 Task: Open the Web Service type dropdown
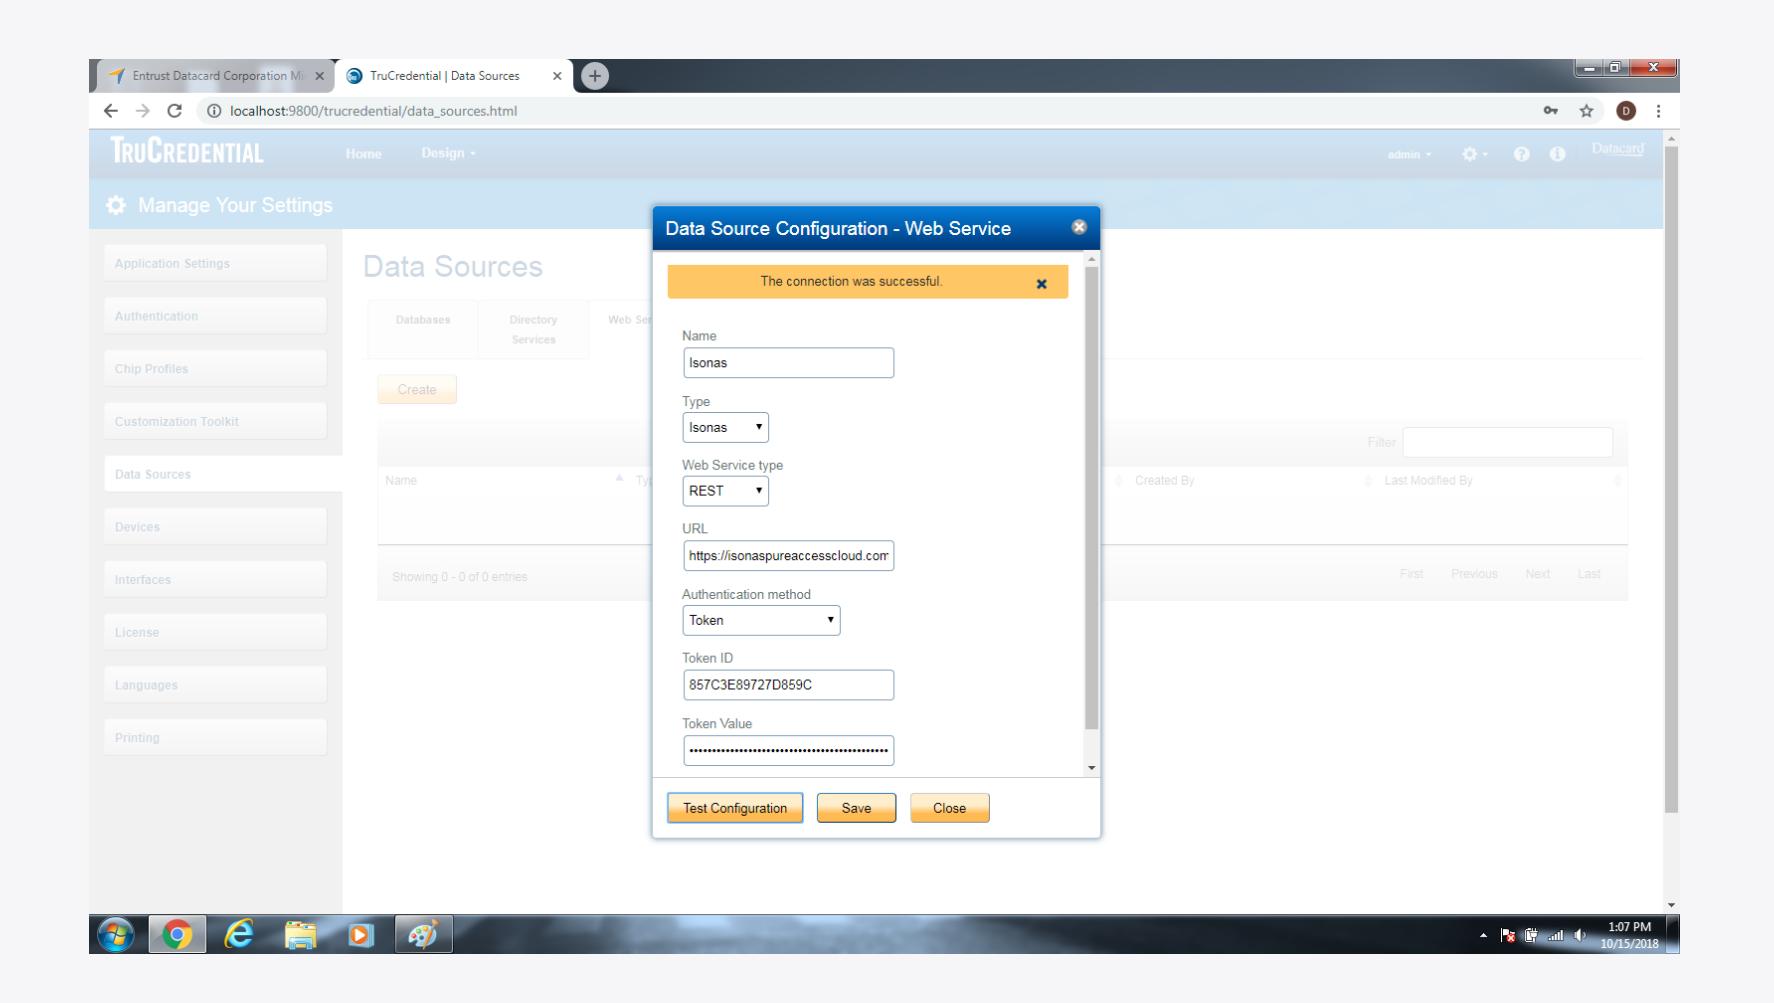coord(725,491)
